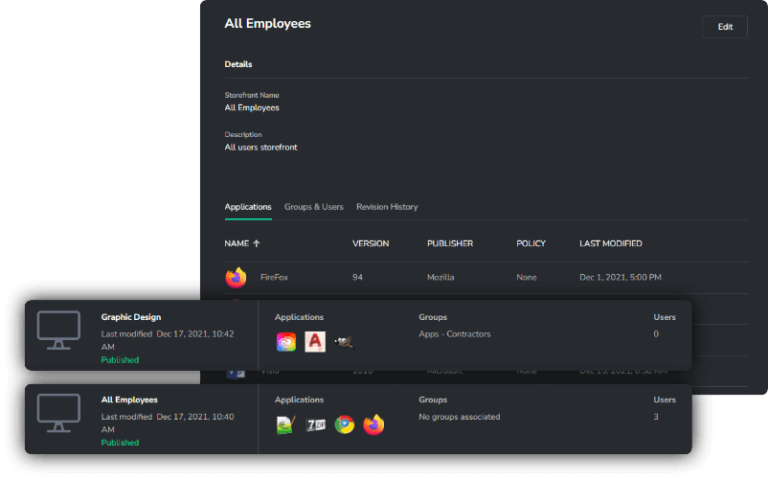The width and height of the screenshot is (768, 479).
Task: Open the Graphic Design storefront title
Action: point(131,317)
